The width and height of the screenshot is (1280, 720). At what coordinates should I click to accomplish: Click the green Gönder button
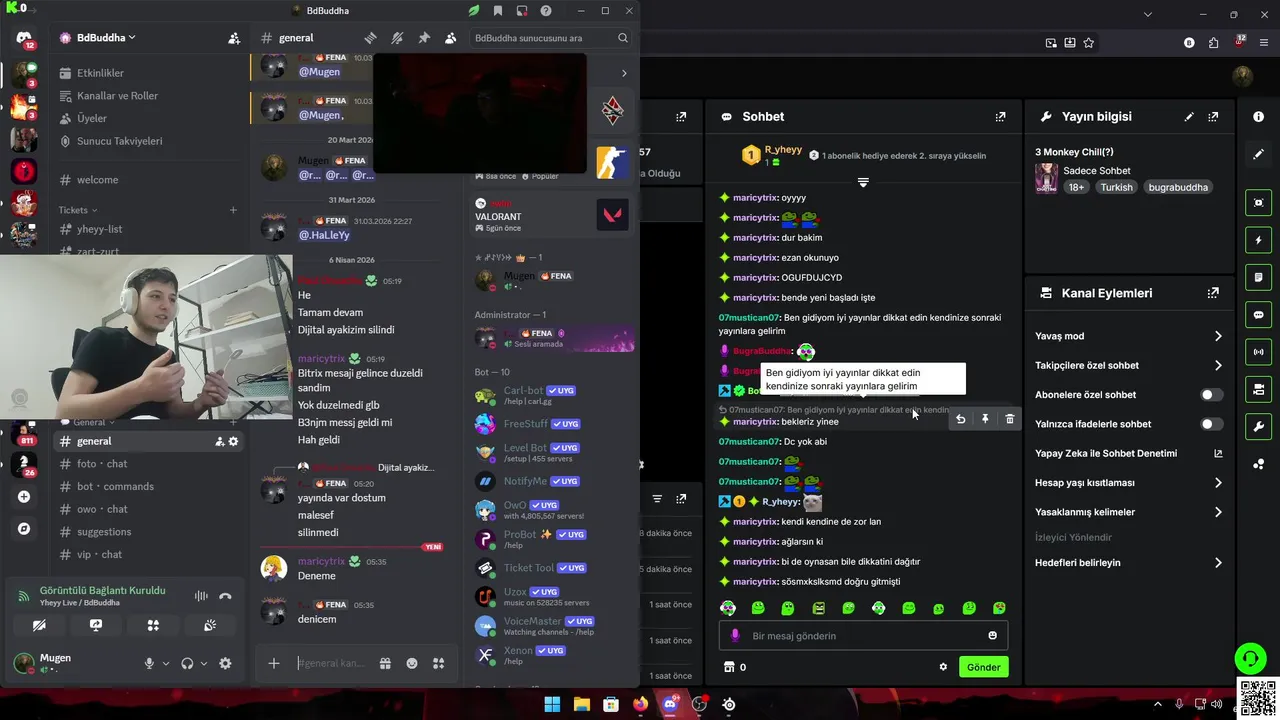pyautogui.click(x=983, y=667)
